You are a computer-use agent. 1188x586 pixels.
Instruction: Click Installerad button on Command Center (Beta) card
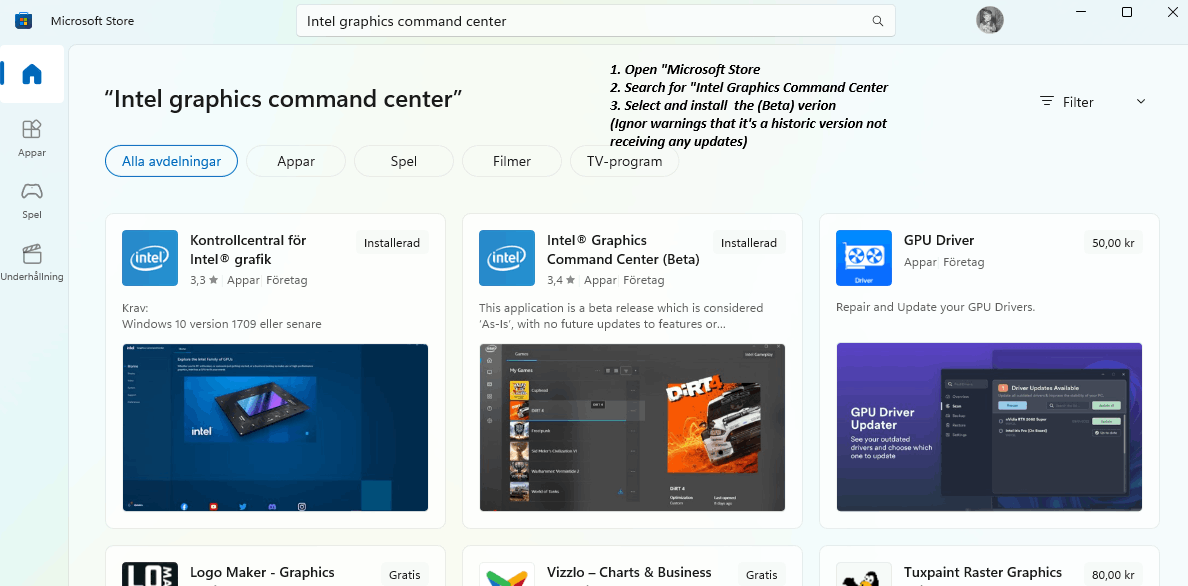coord(749,243)
